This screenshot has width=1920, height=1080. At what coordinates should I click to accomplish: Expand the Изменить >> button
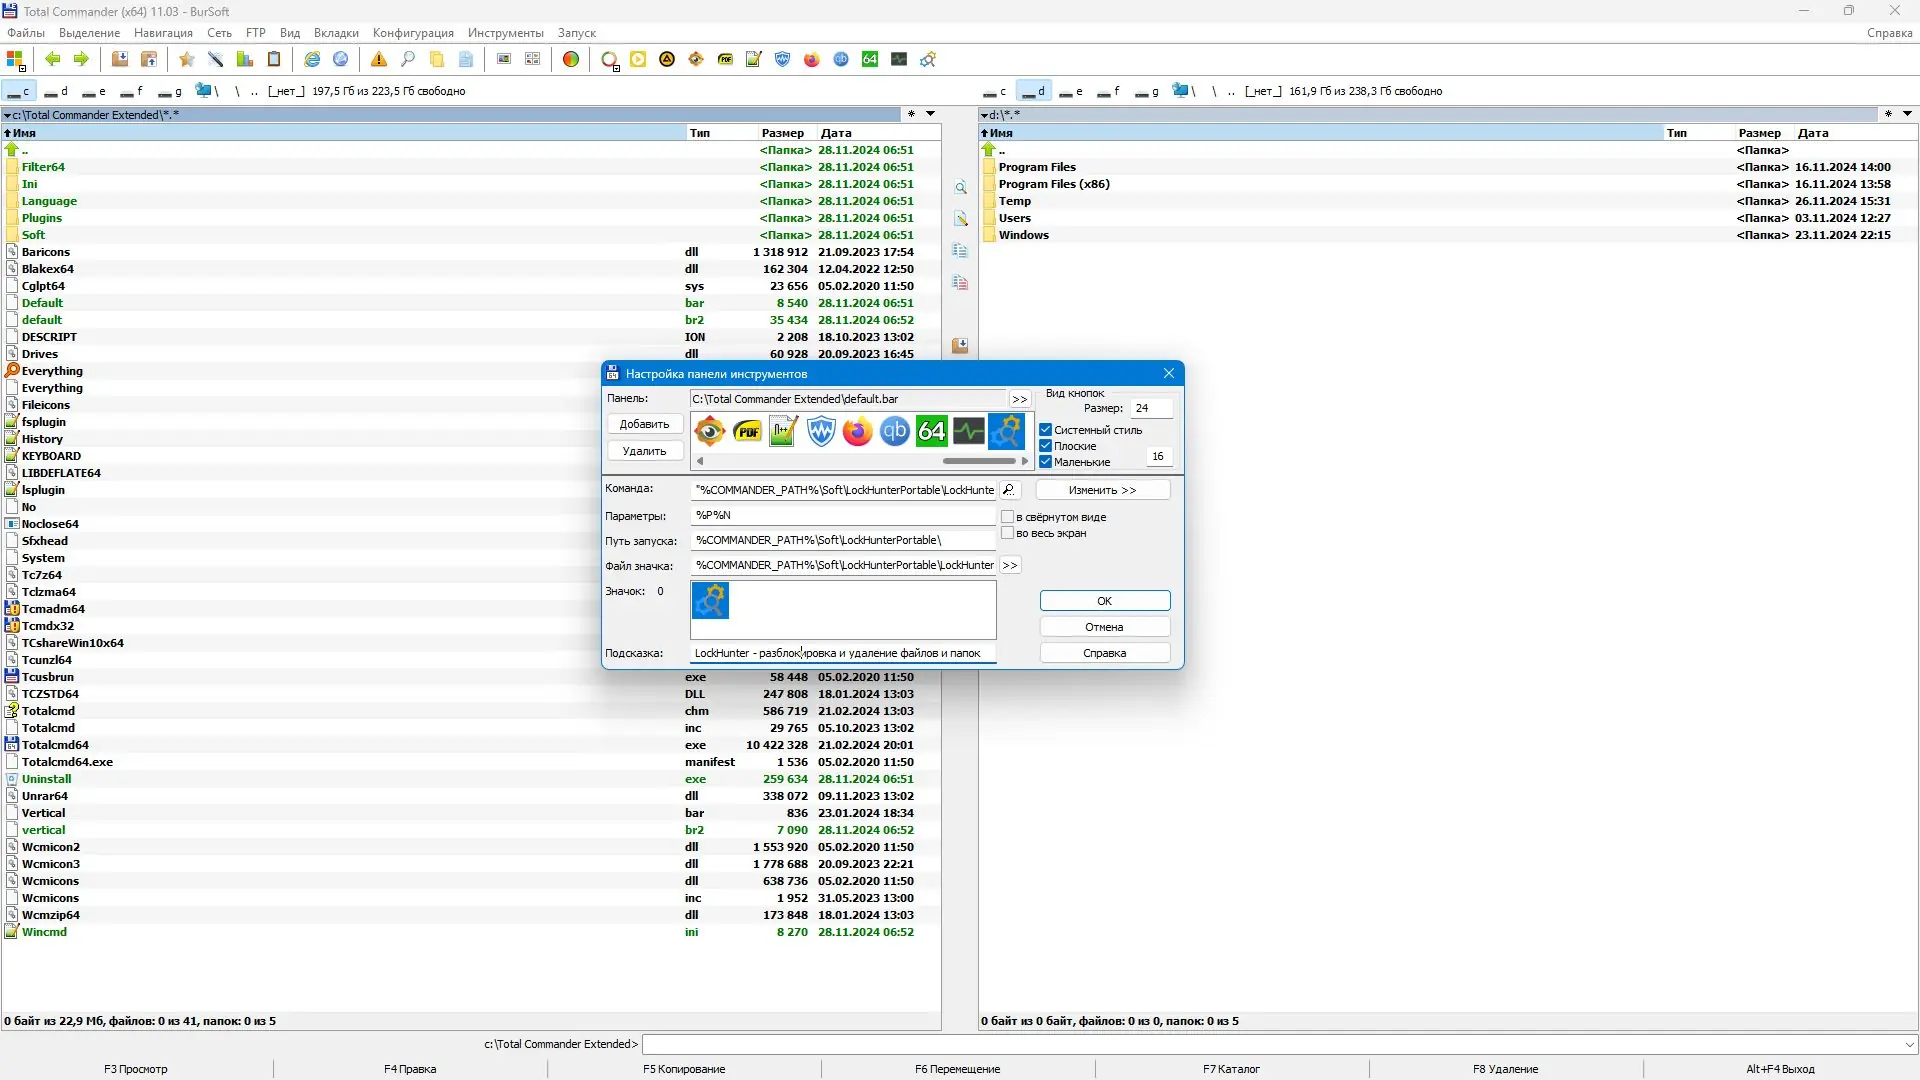click(x=1102, y=490)
